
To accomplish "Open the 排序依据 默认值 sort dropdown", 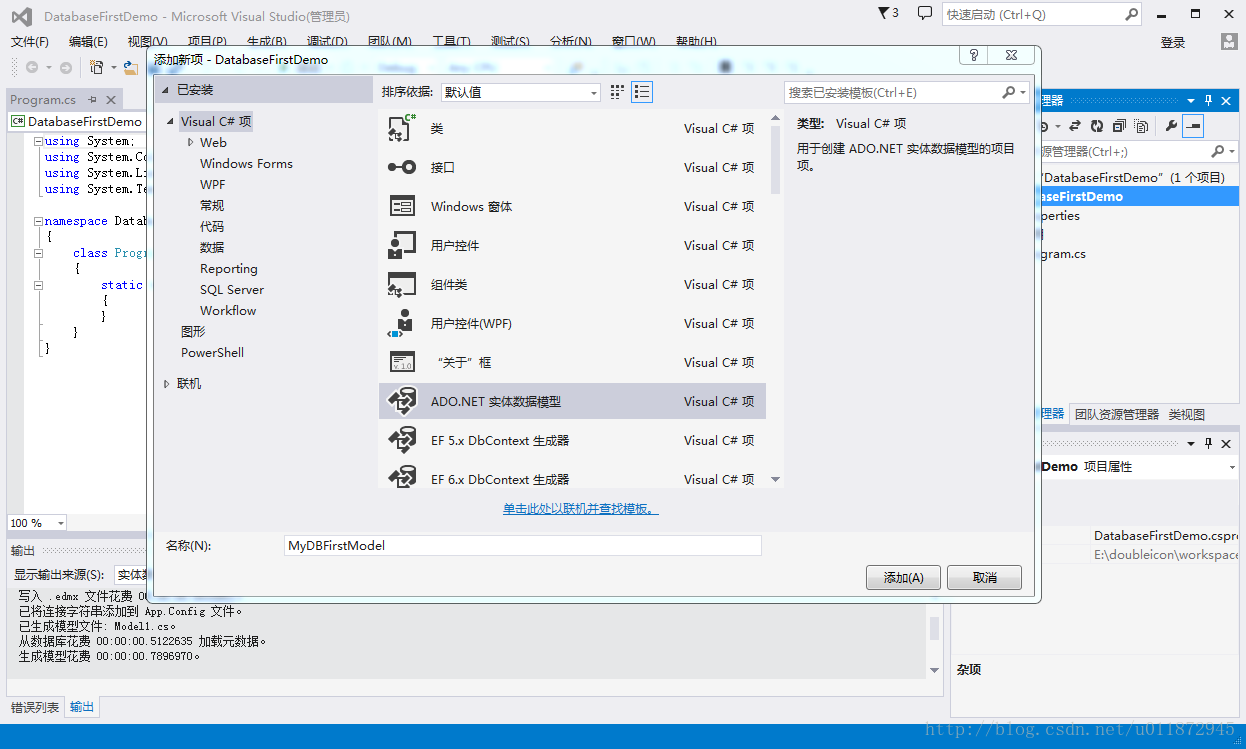I will point(520,92).
